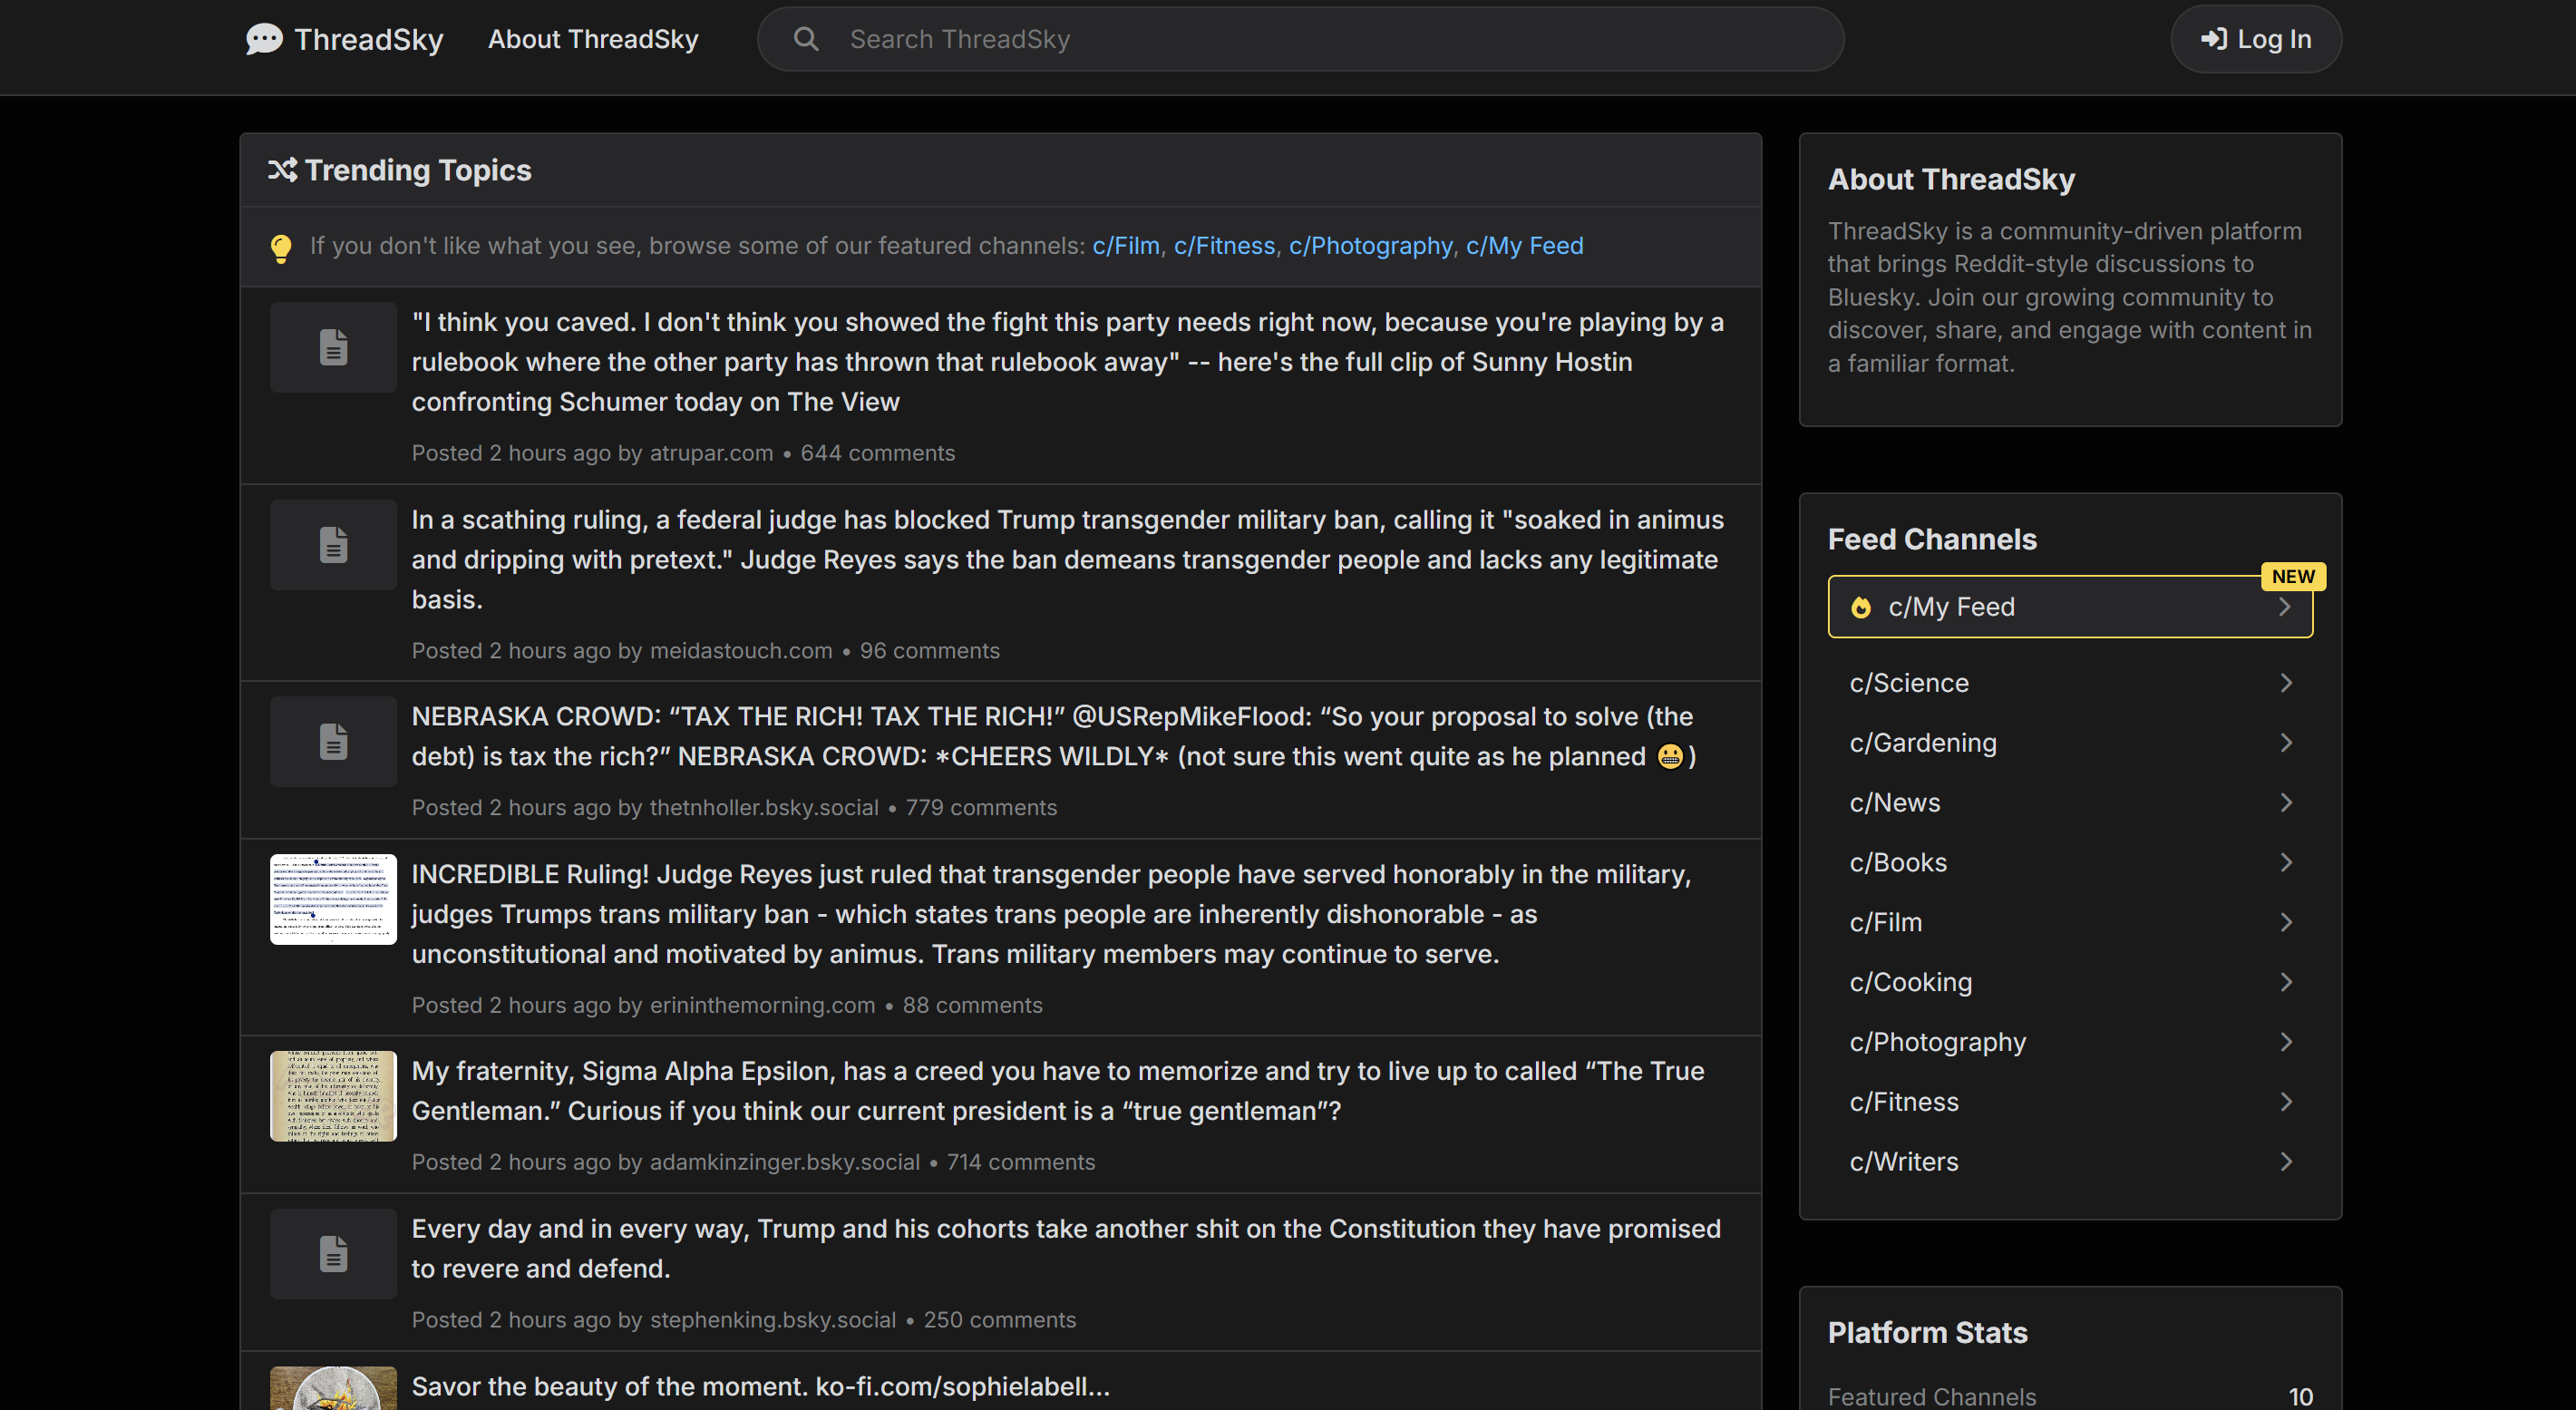Follow the c/Photography featured channel link
This screenshot has width=2576, height=1410.
(1370, 246)
